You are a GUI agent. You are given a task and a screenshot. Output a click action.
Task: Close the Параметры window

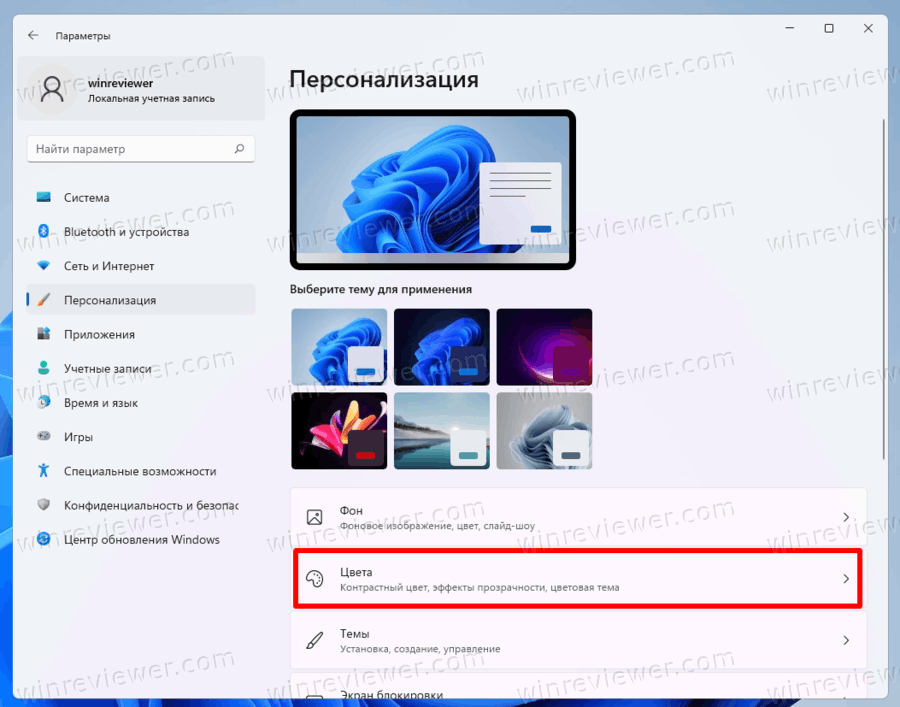[868, 28]
